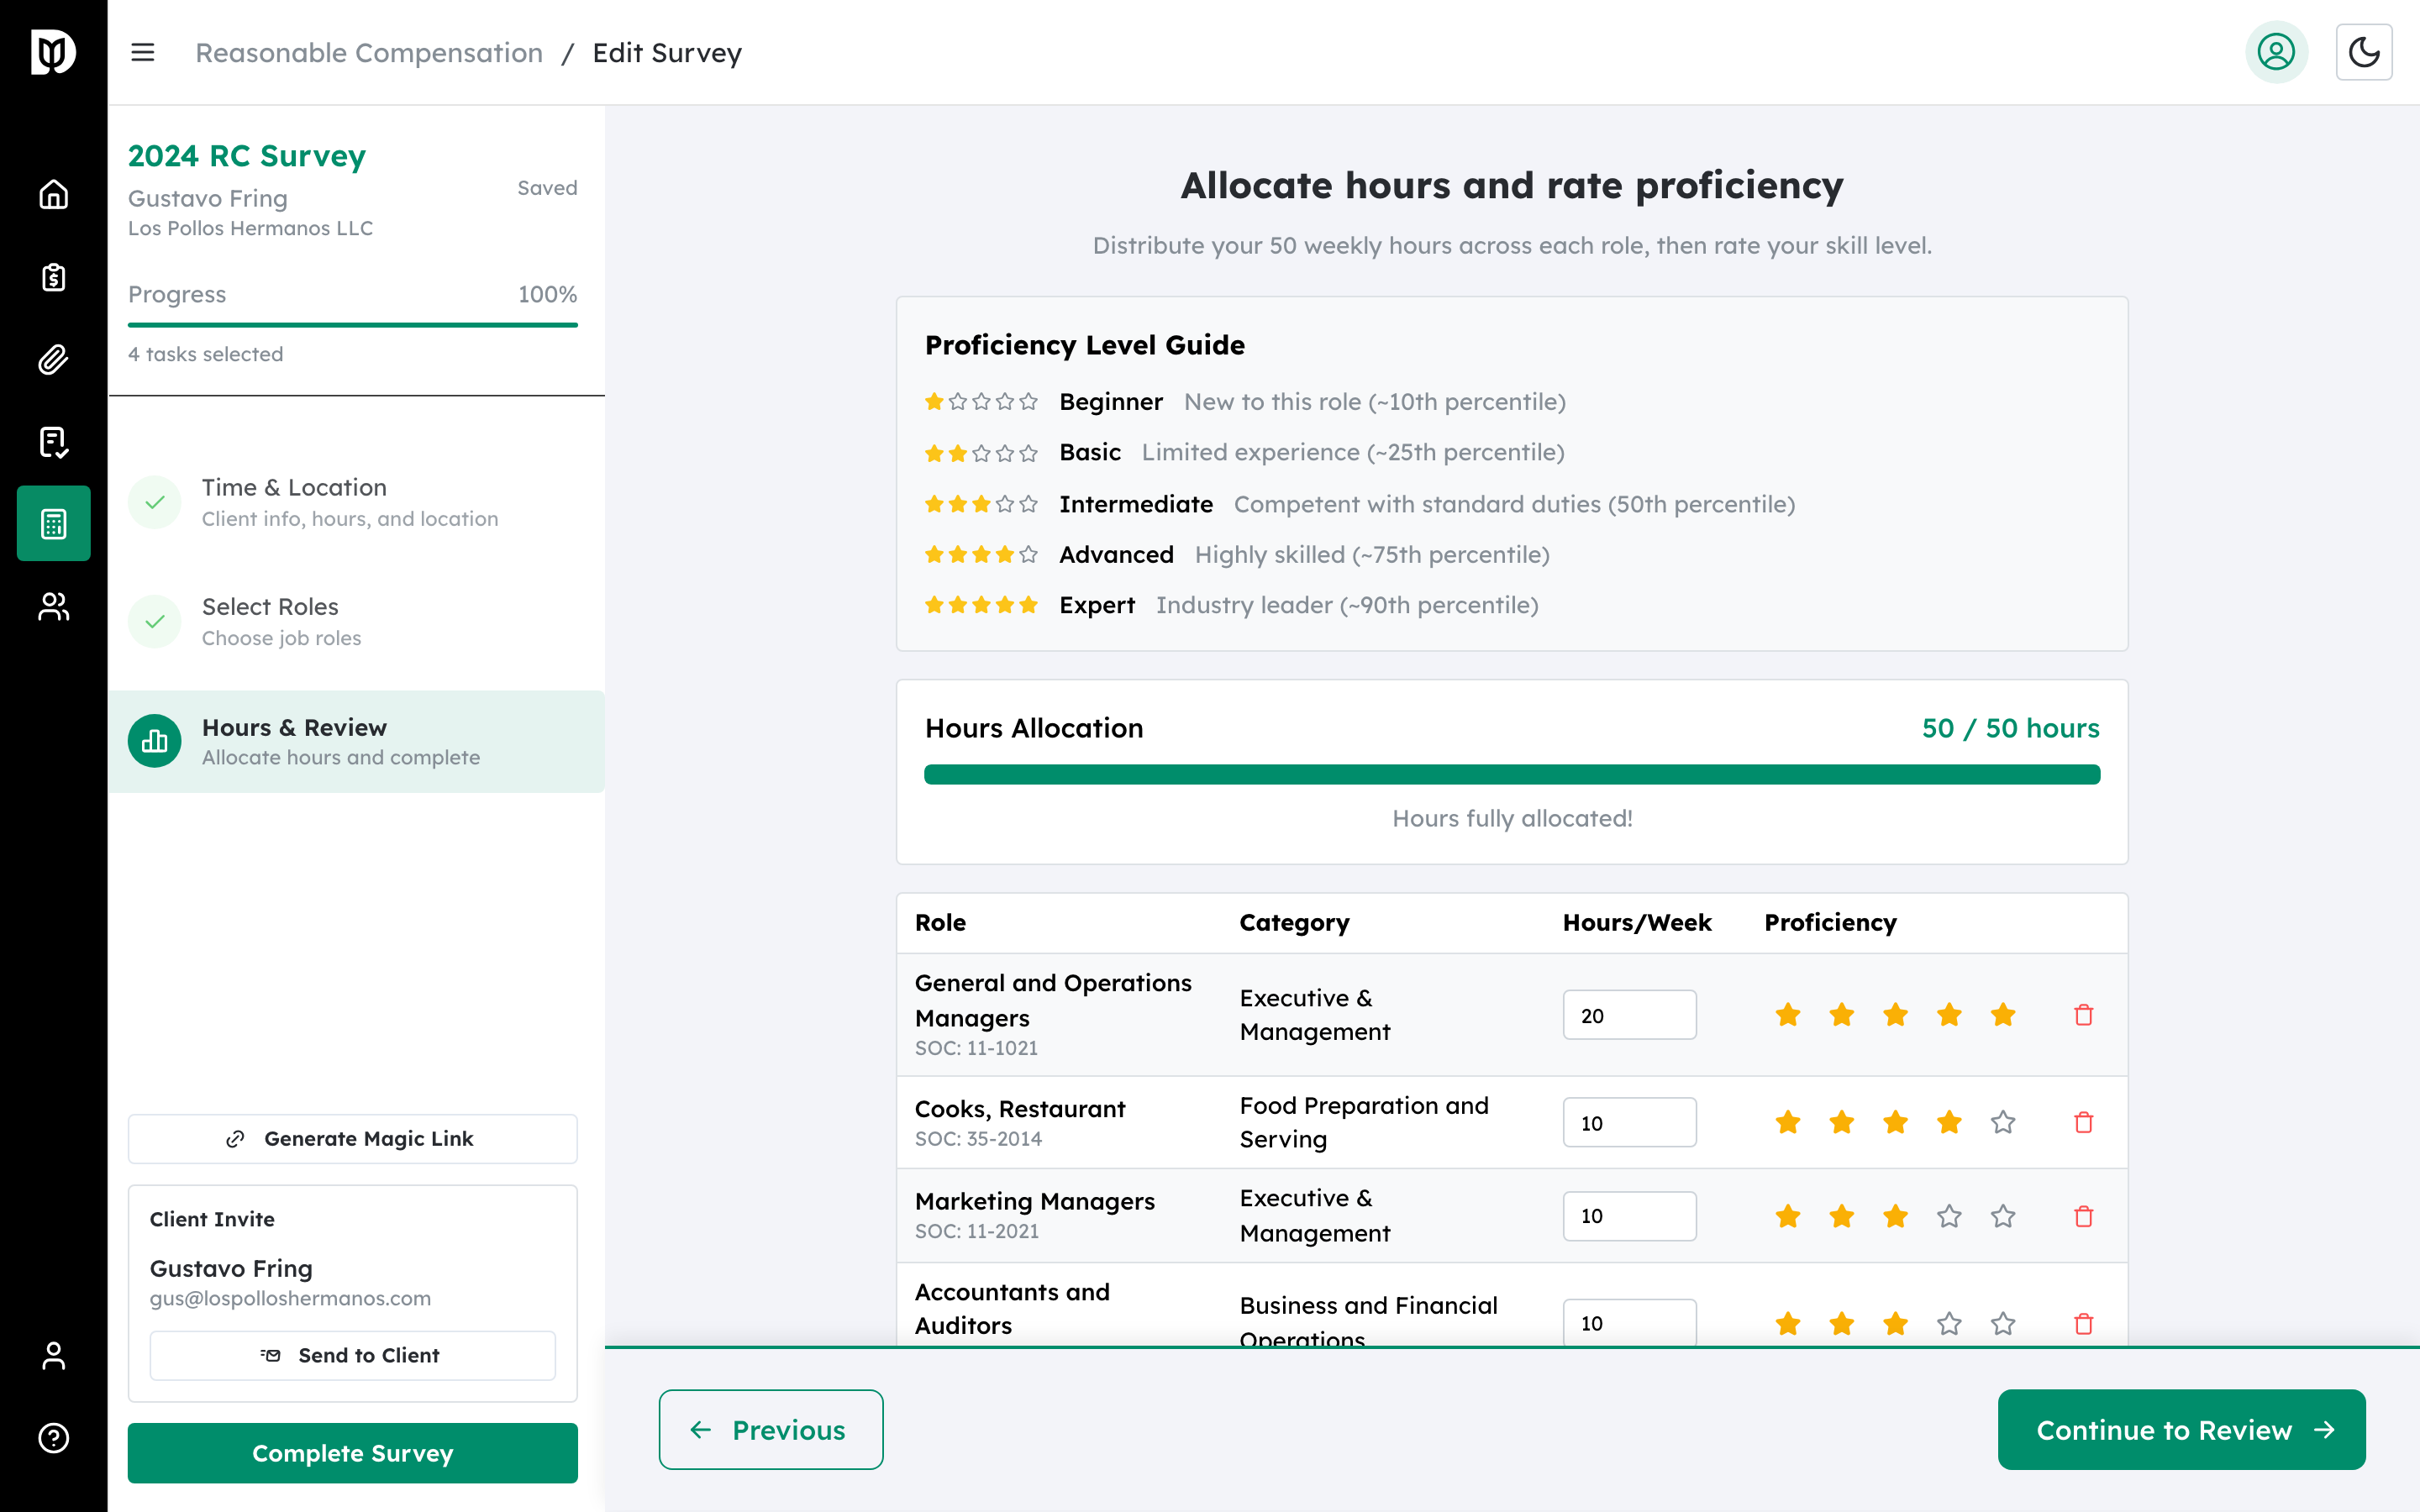Open the user avatar at top right
This screenshot has height=1512, width=2420.
(x=2276, y=52)
